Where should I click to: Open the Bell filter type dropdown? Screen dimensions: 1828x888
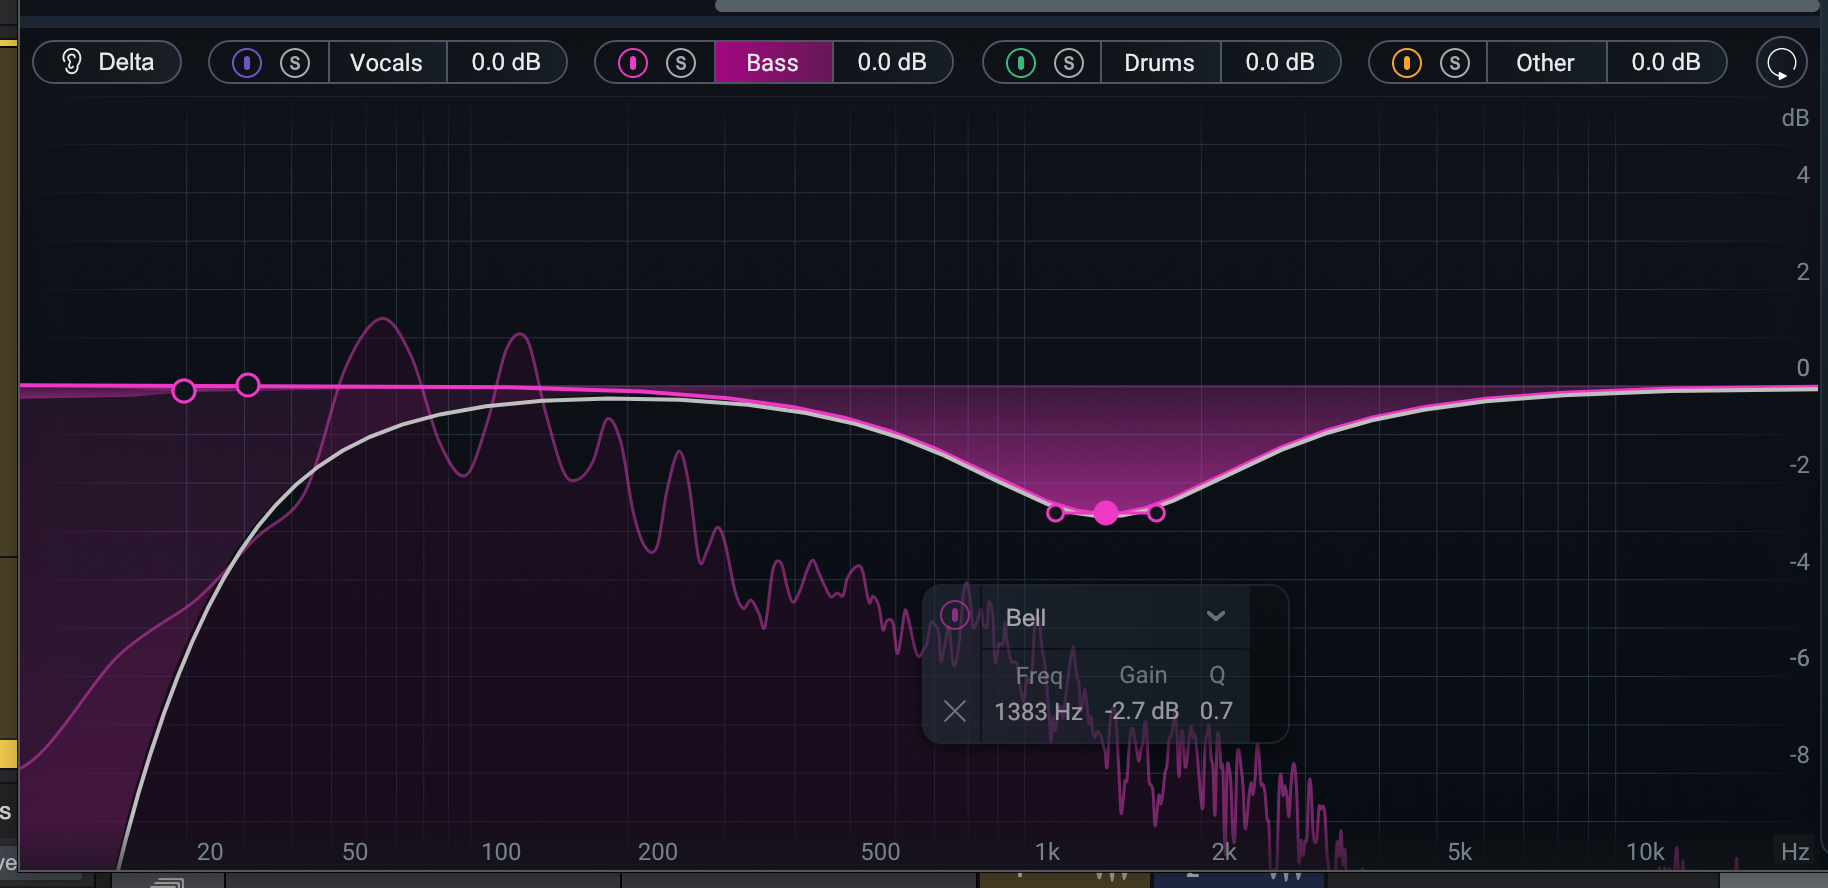tap(1116, 617)
